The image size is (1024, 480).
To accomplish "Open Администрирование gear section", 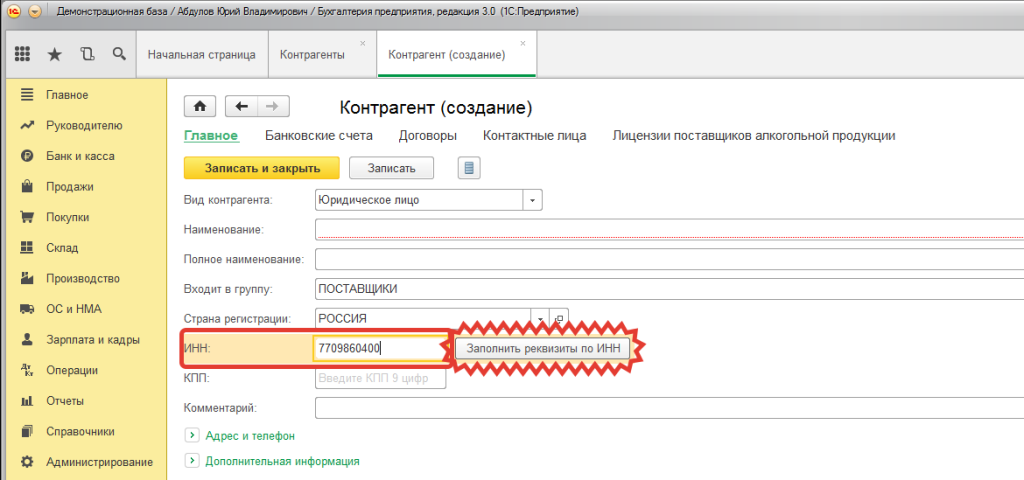I will pos(87,462).
